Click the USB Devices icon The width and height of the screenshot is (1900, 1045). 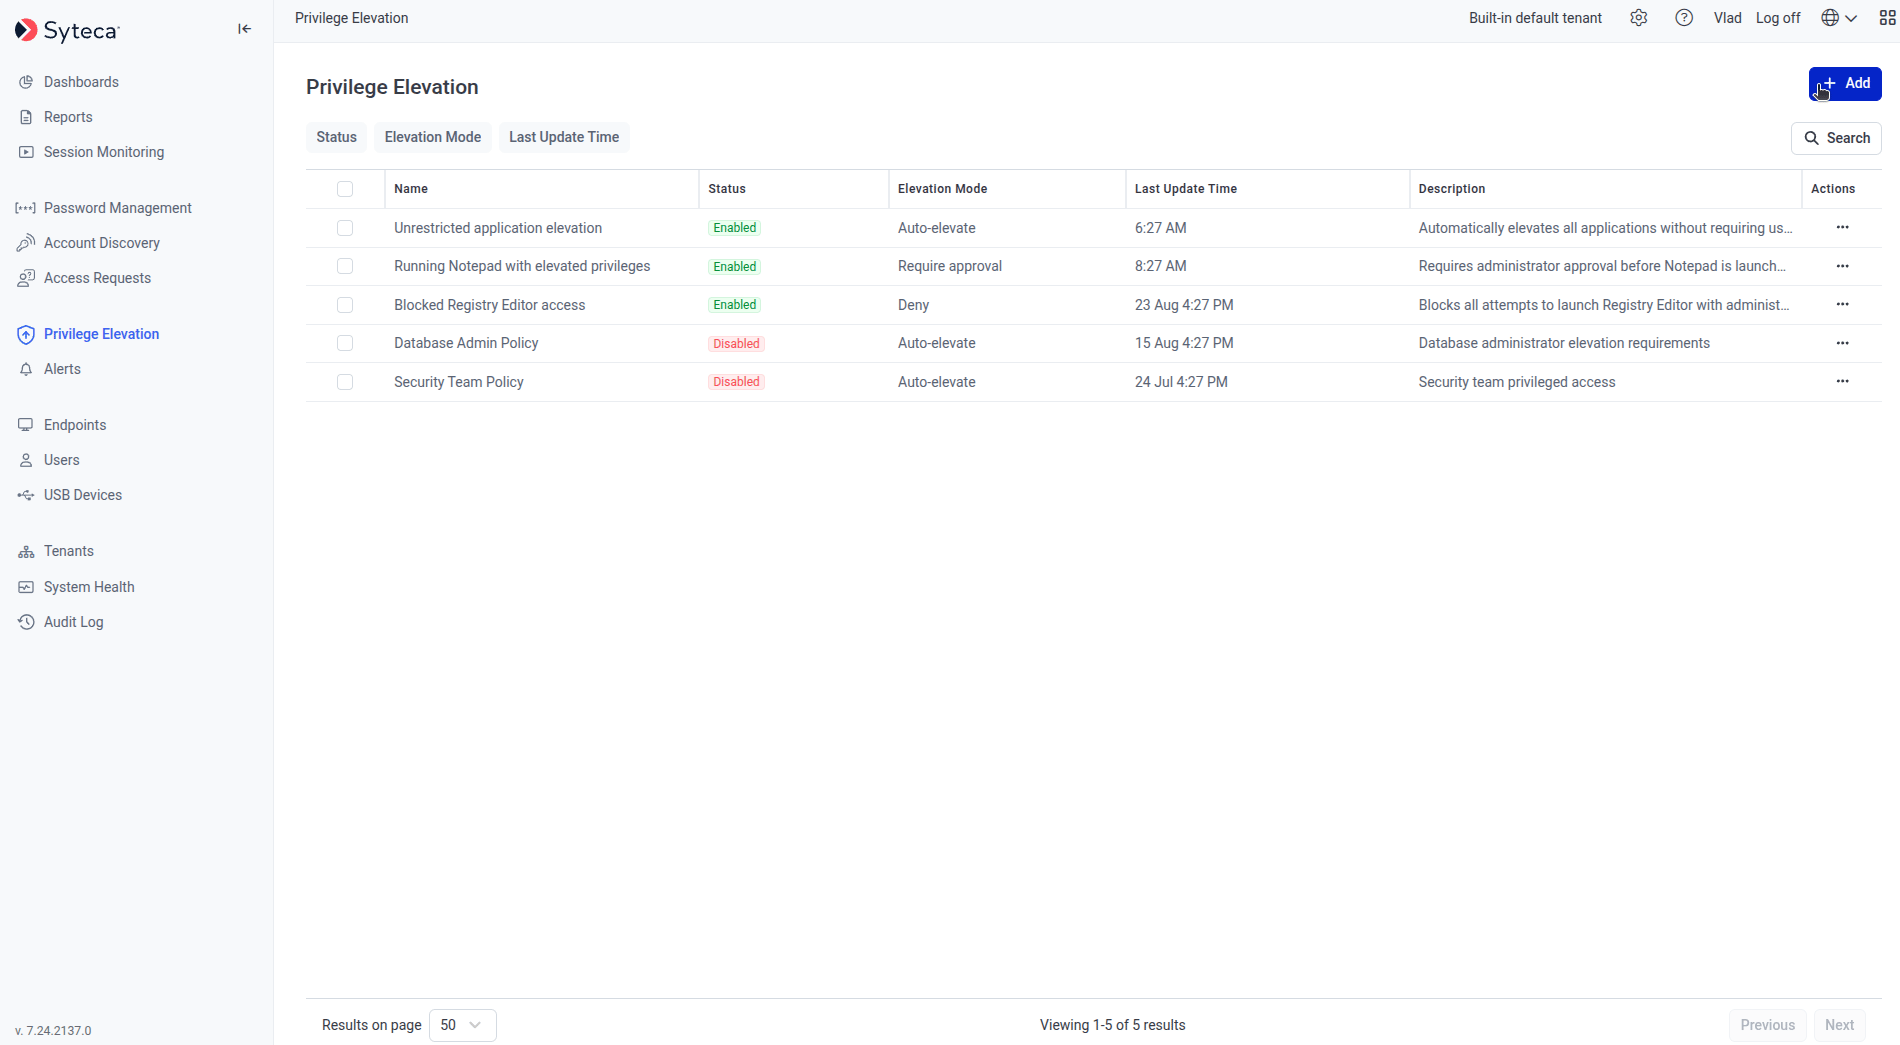(26, 495)
